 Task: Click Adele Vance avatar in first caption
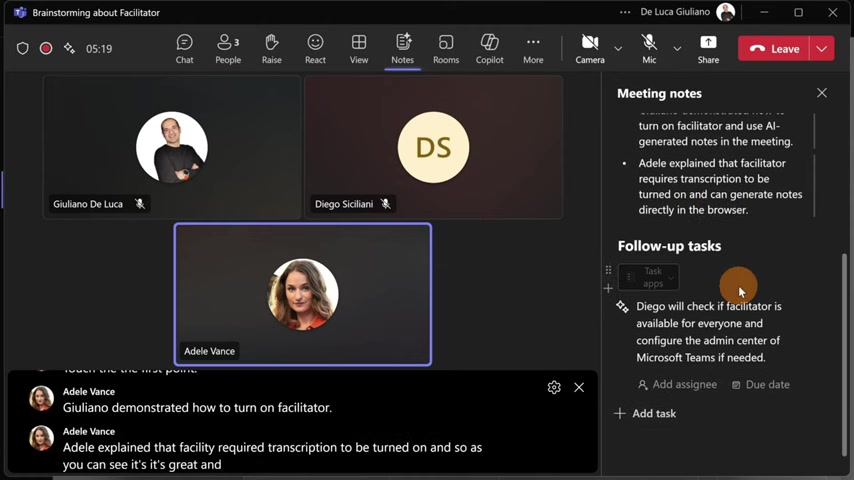point(41,398)
